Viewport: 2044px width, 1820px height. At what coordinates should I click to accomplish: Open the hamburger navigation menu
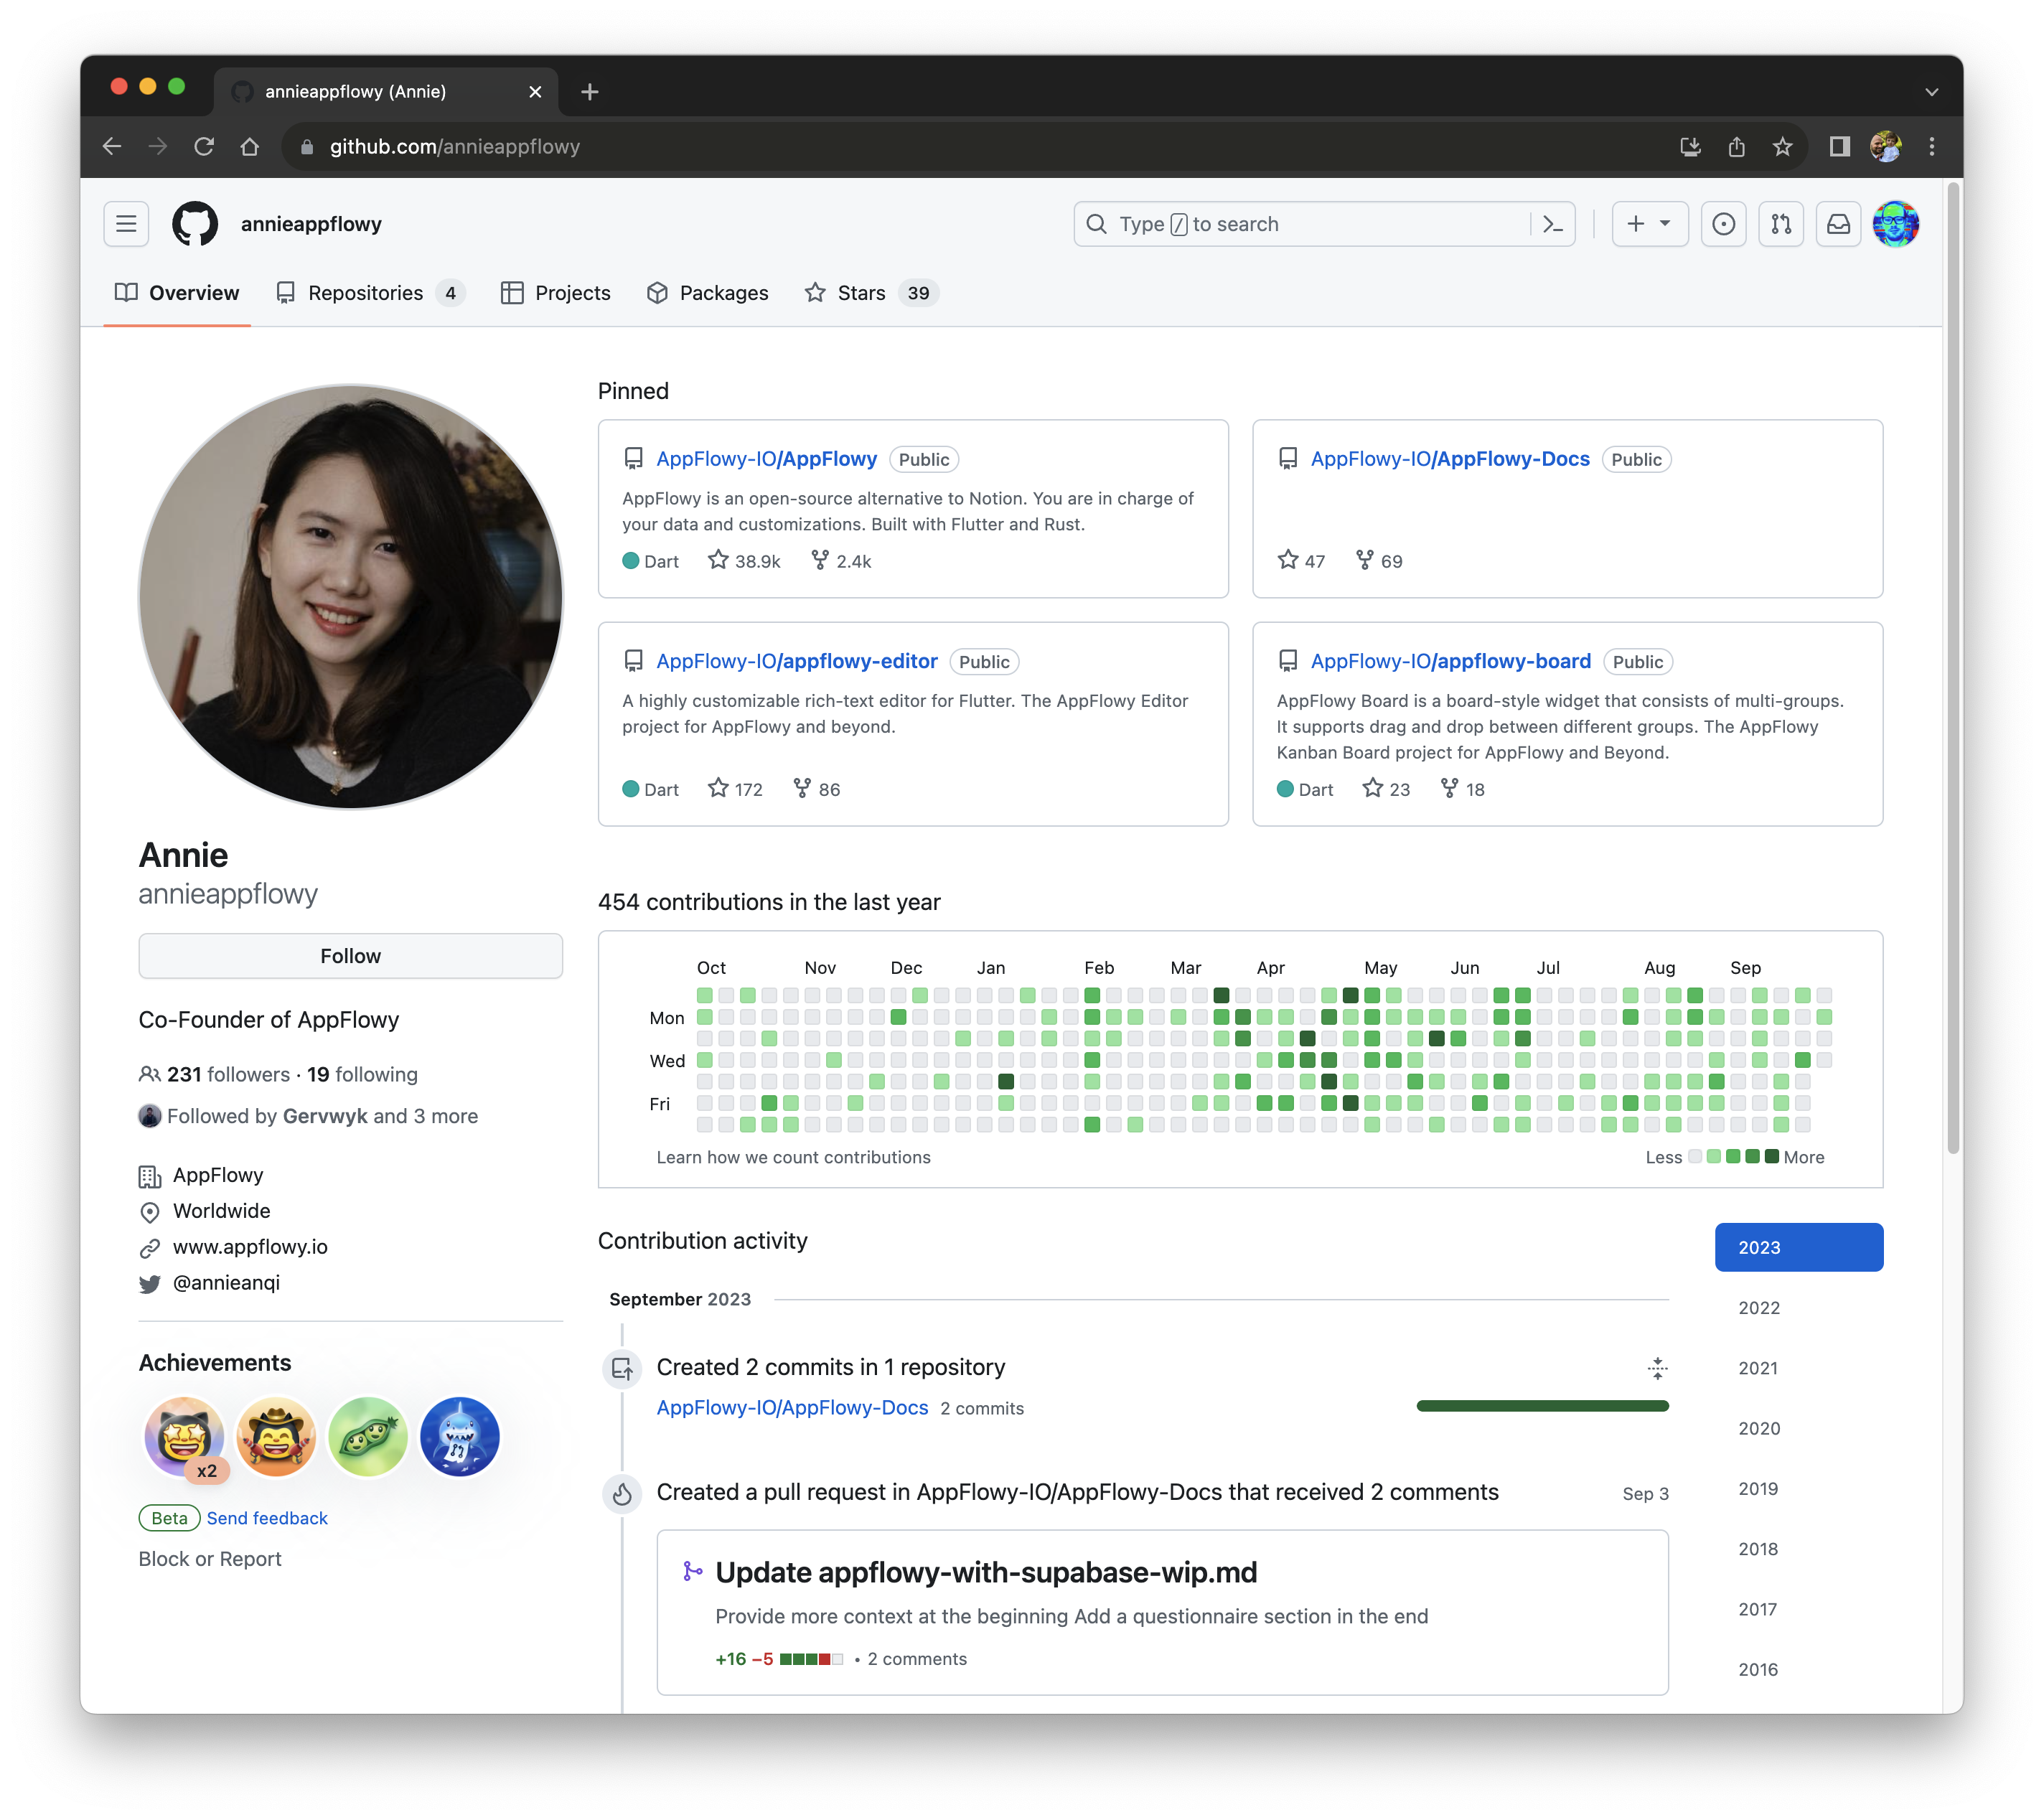(x=126, y=223)
